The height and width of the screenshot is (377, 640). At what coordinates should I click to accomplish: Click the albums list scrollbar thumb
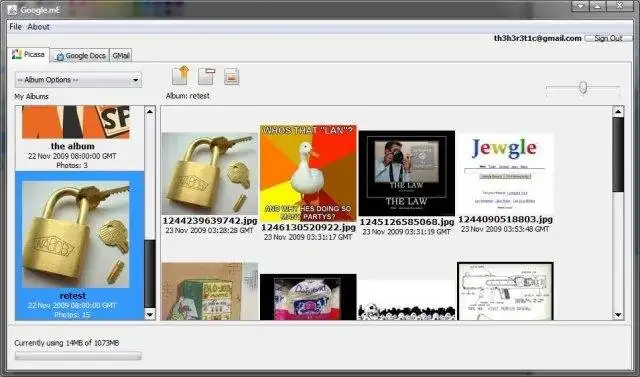(150, 273)
